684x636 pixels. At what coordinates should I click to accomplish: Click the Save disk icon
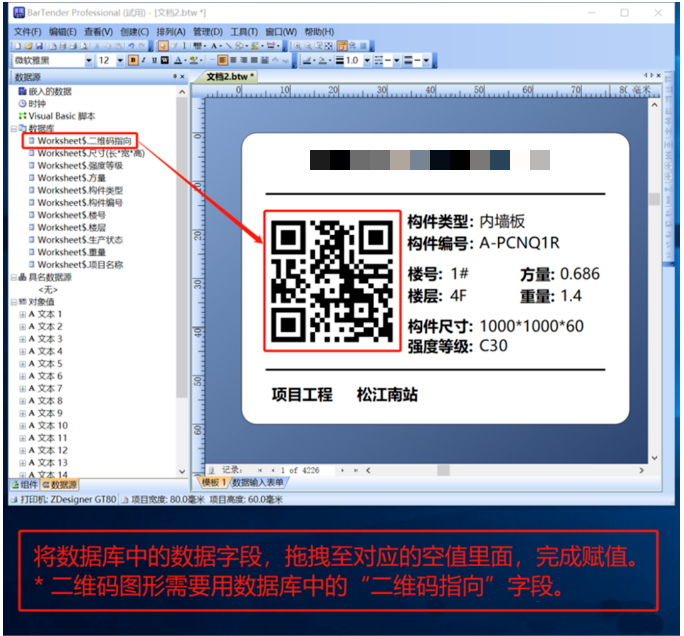coord(39,46)
